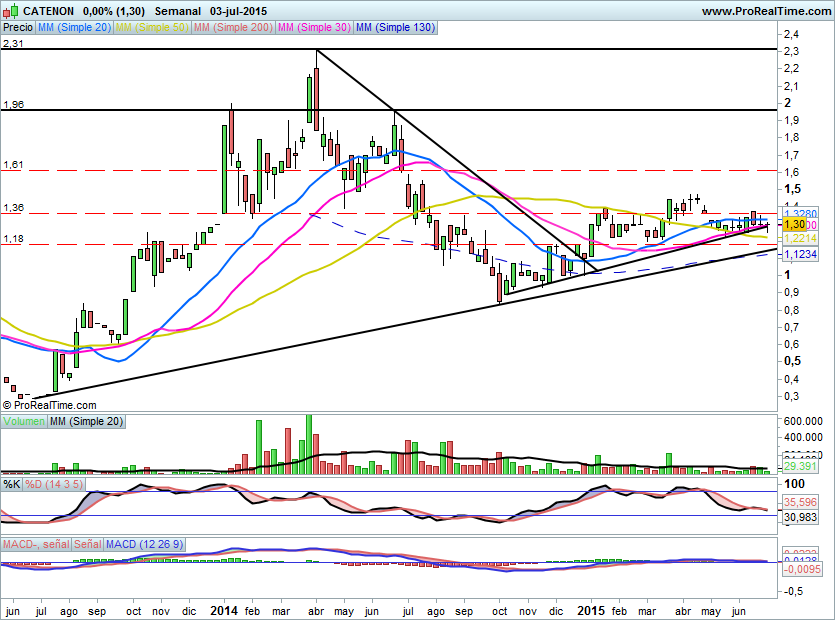
Task: Click the %D (14 3 5) stochastic label
Action: (56, 485)
